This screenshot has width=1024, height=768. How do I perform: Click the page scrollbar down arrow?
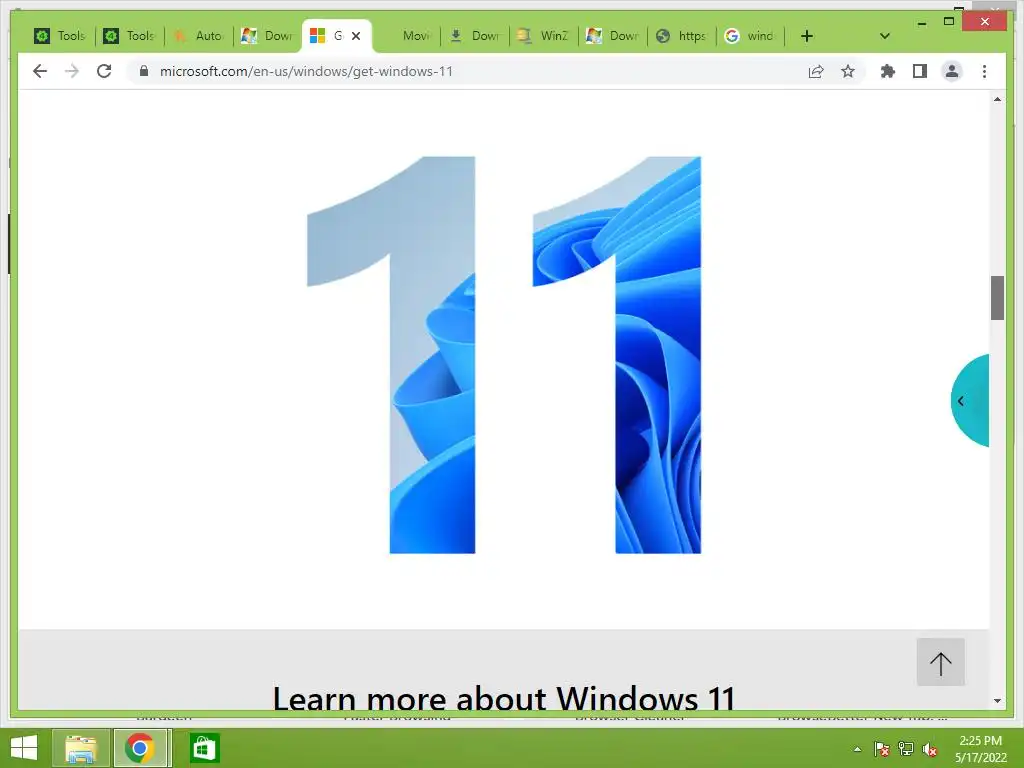pyautogui.click(x=997, y=701)
